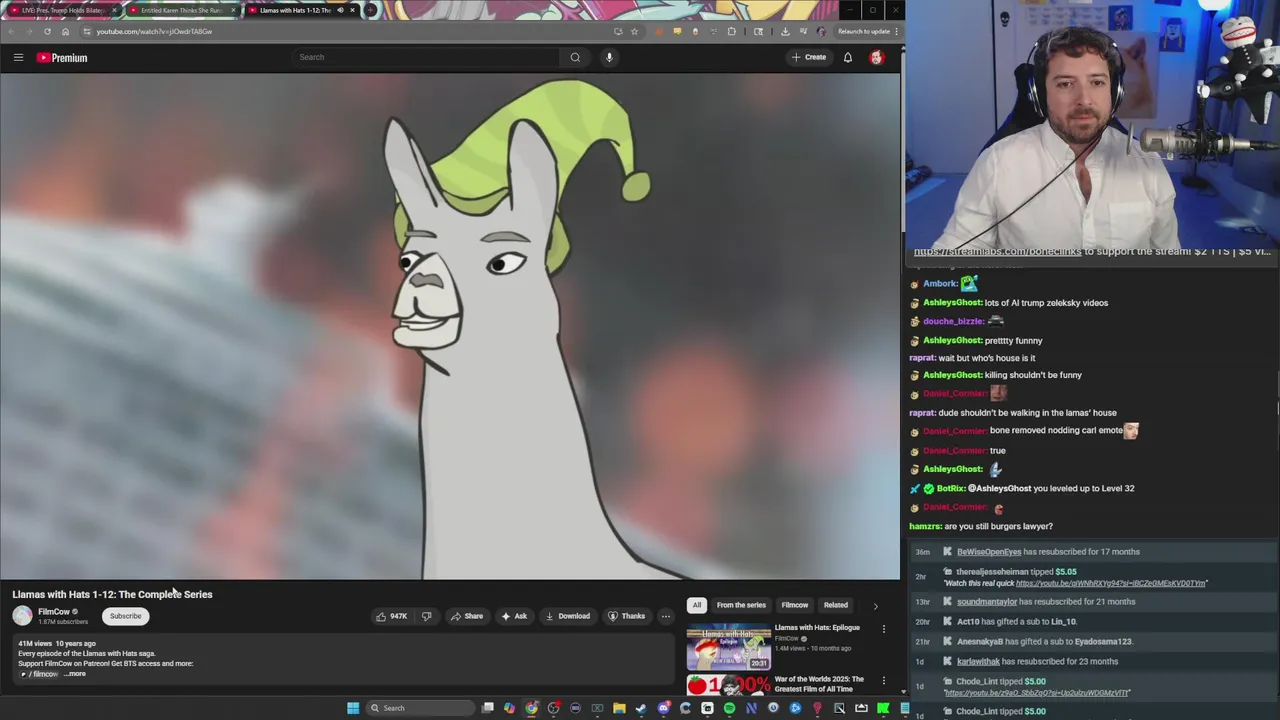Reload the page in browser toolbar
Viewport: 1280px width, 720px height.
[x=47, y=31]
